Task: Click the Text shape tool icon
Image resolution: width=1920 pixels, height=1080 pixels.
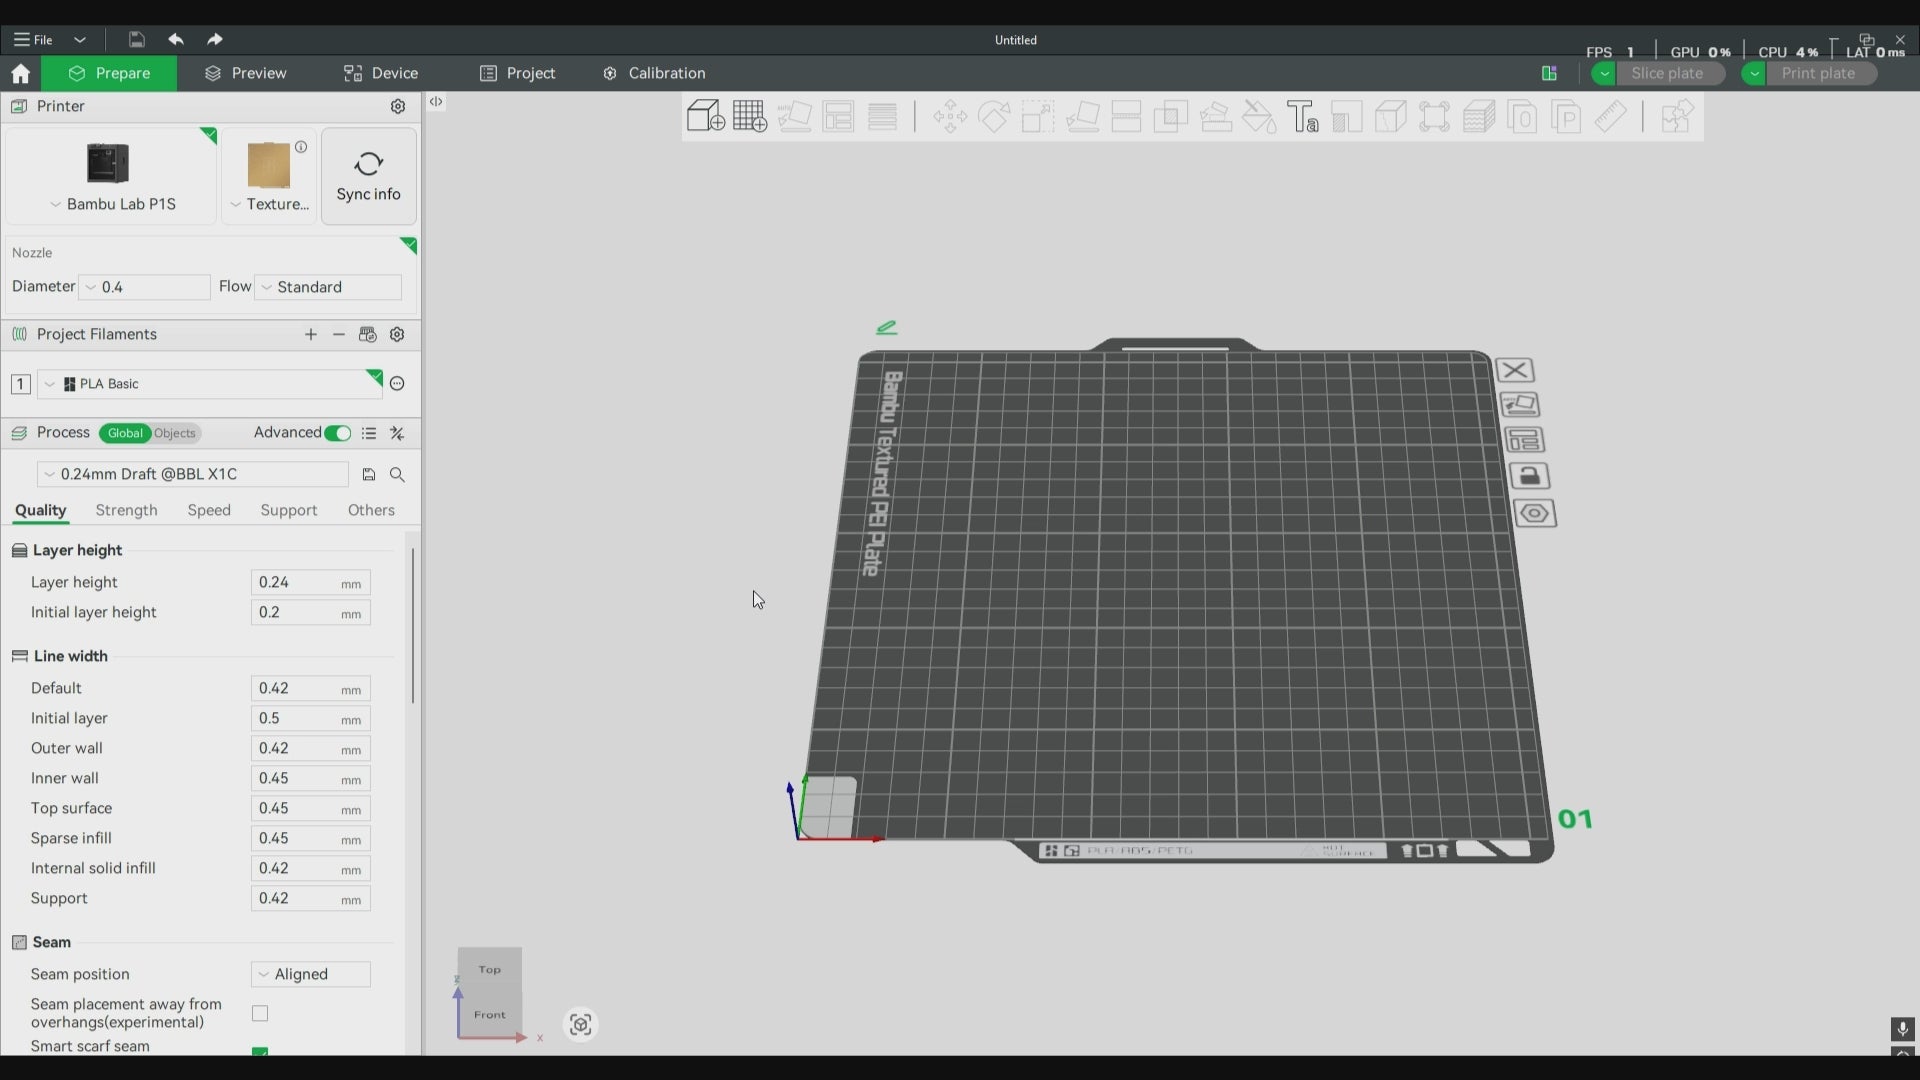Action: 1302,116
